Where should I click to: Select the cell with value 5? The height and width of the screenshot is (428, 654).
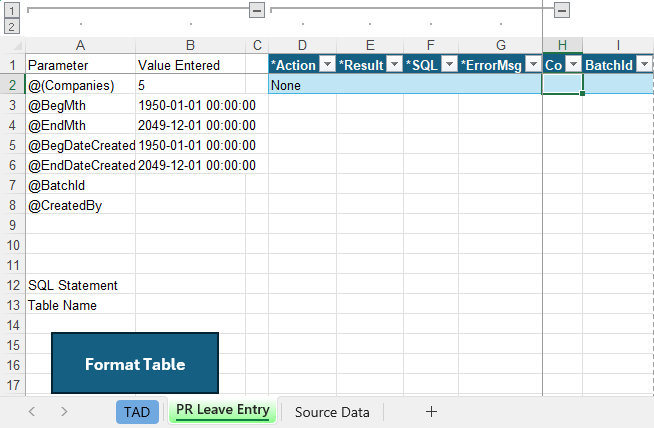tap(190, 85)
